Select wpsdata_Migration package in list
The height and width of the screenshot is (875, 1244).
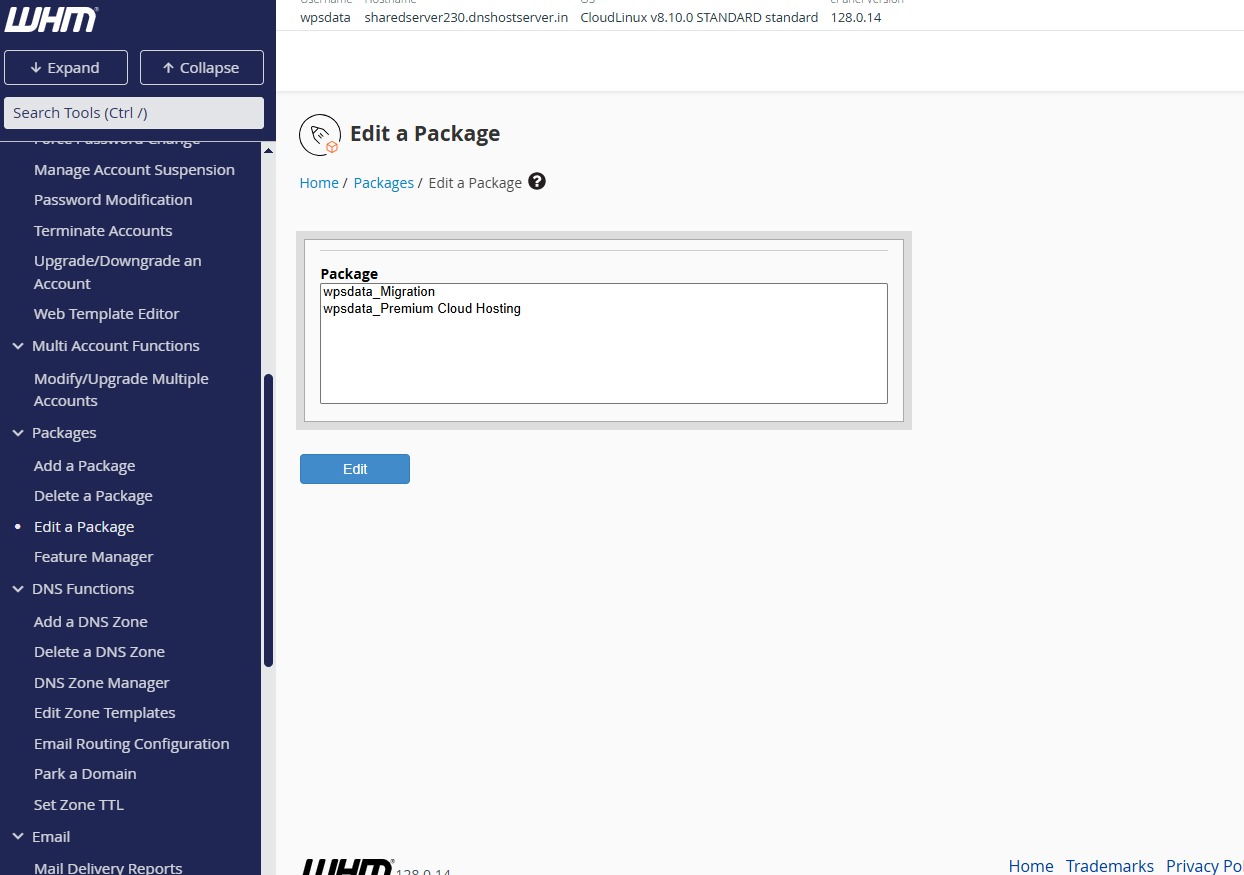[x=379, y=292]
